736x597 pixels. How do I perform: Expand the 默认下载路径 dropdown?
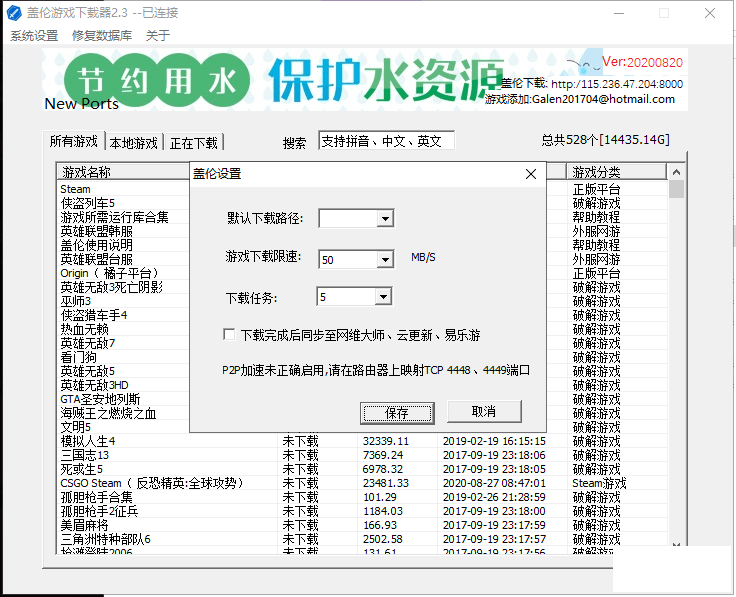385,219
